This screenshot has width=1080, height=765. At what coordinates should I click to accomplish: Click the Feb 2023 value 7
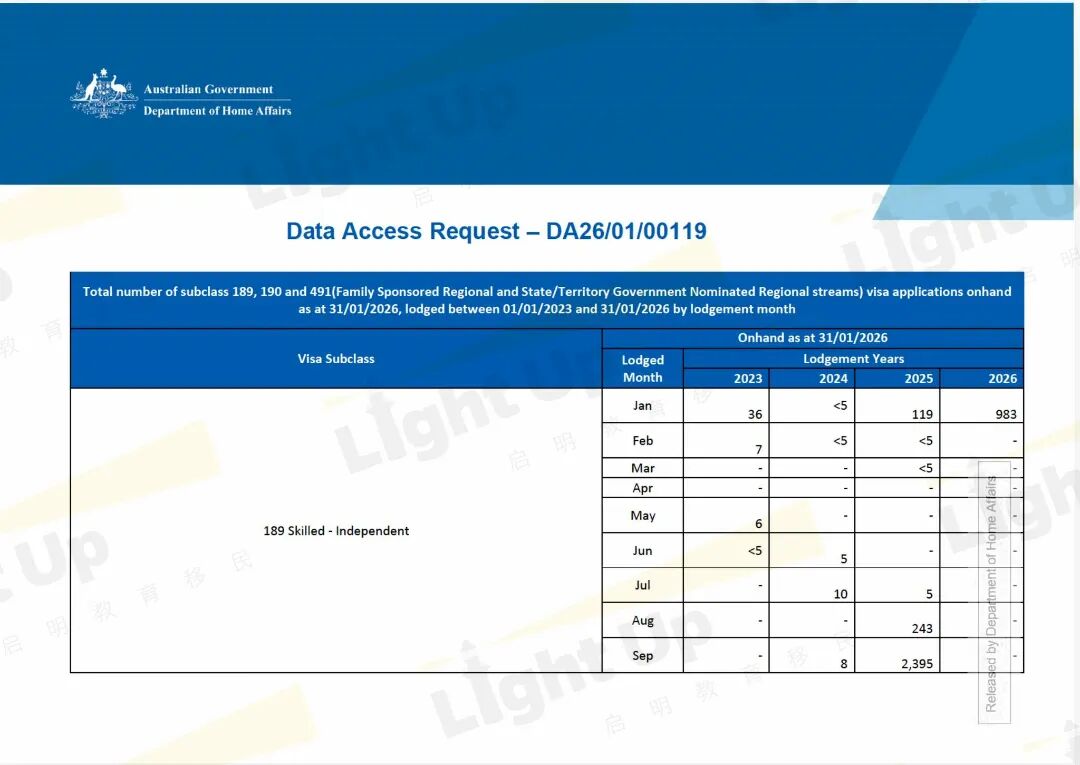[758, 449]
